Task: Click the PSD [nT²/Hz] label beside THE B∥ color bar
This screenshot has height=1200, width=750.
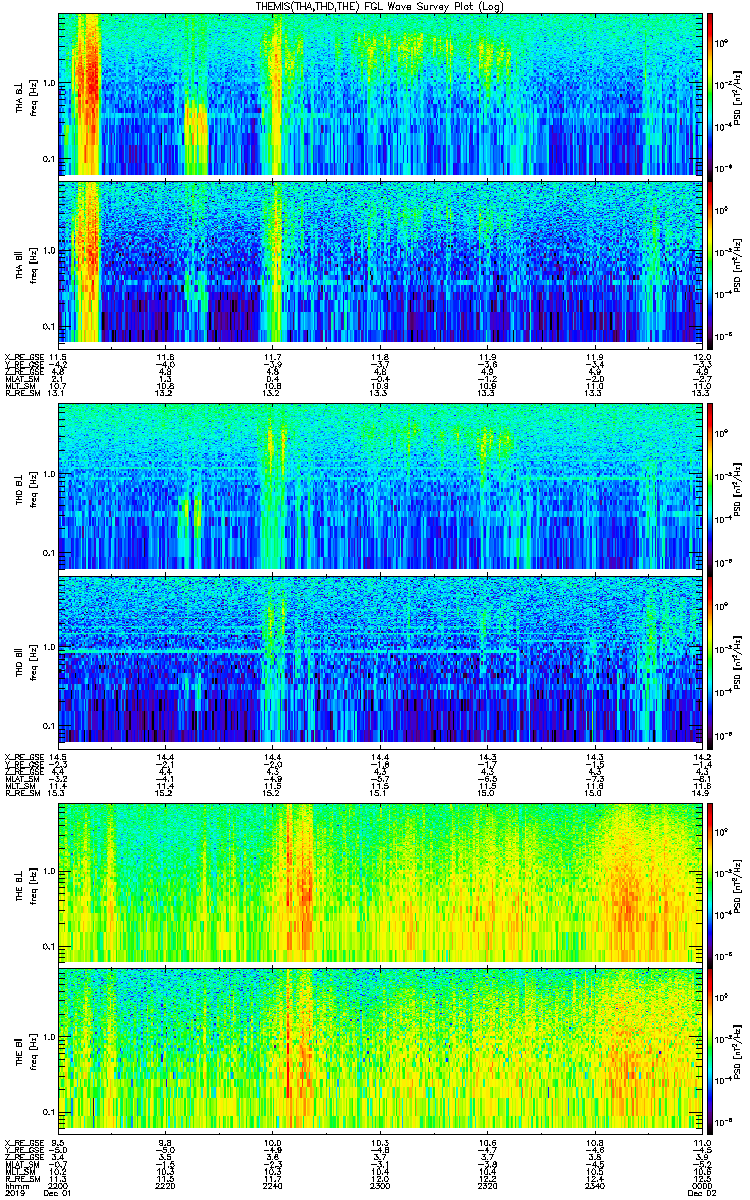Action: coord(738,1051)
